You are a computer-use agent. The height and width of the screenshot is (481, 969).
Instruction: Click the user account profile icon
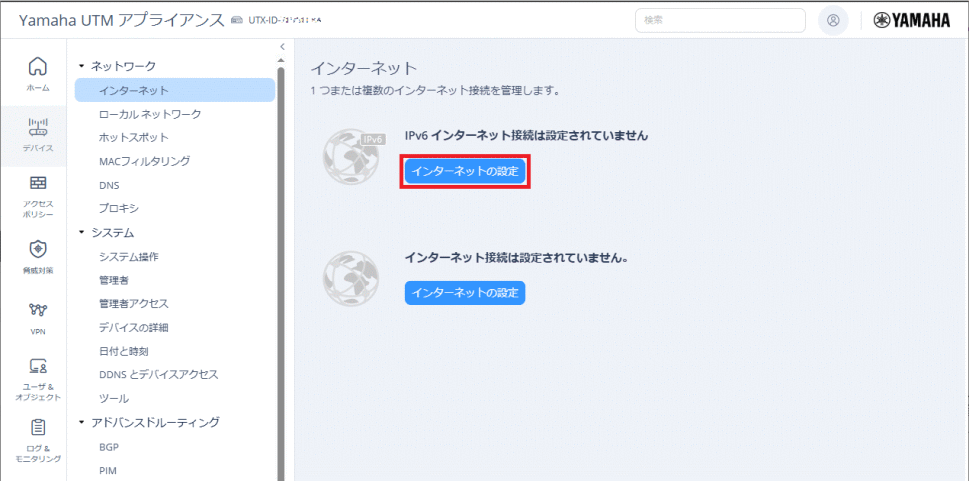click(x=833, y=20)
